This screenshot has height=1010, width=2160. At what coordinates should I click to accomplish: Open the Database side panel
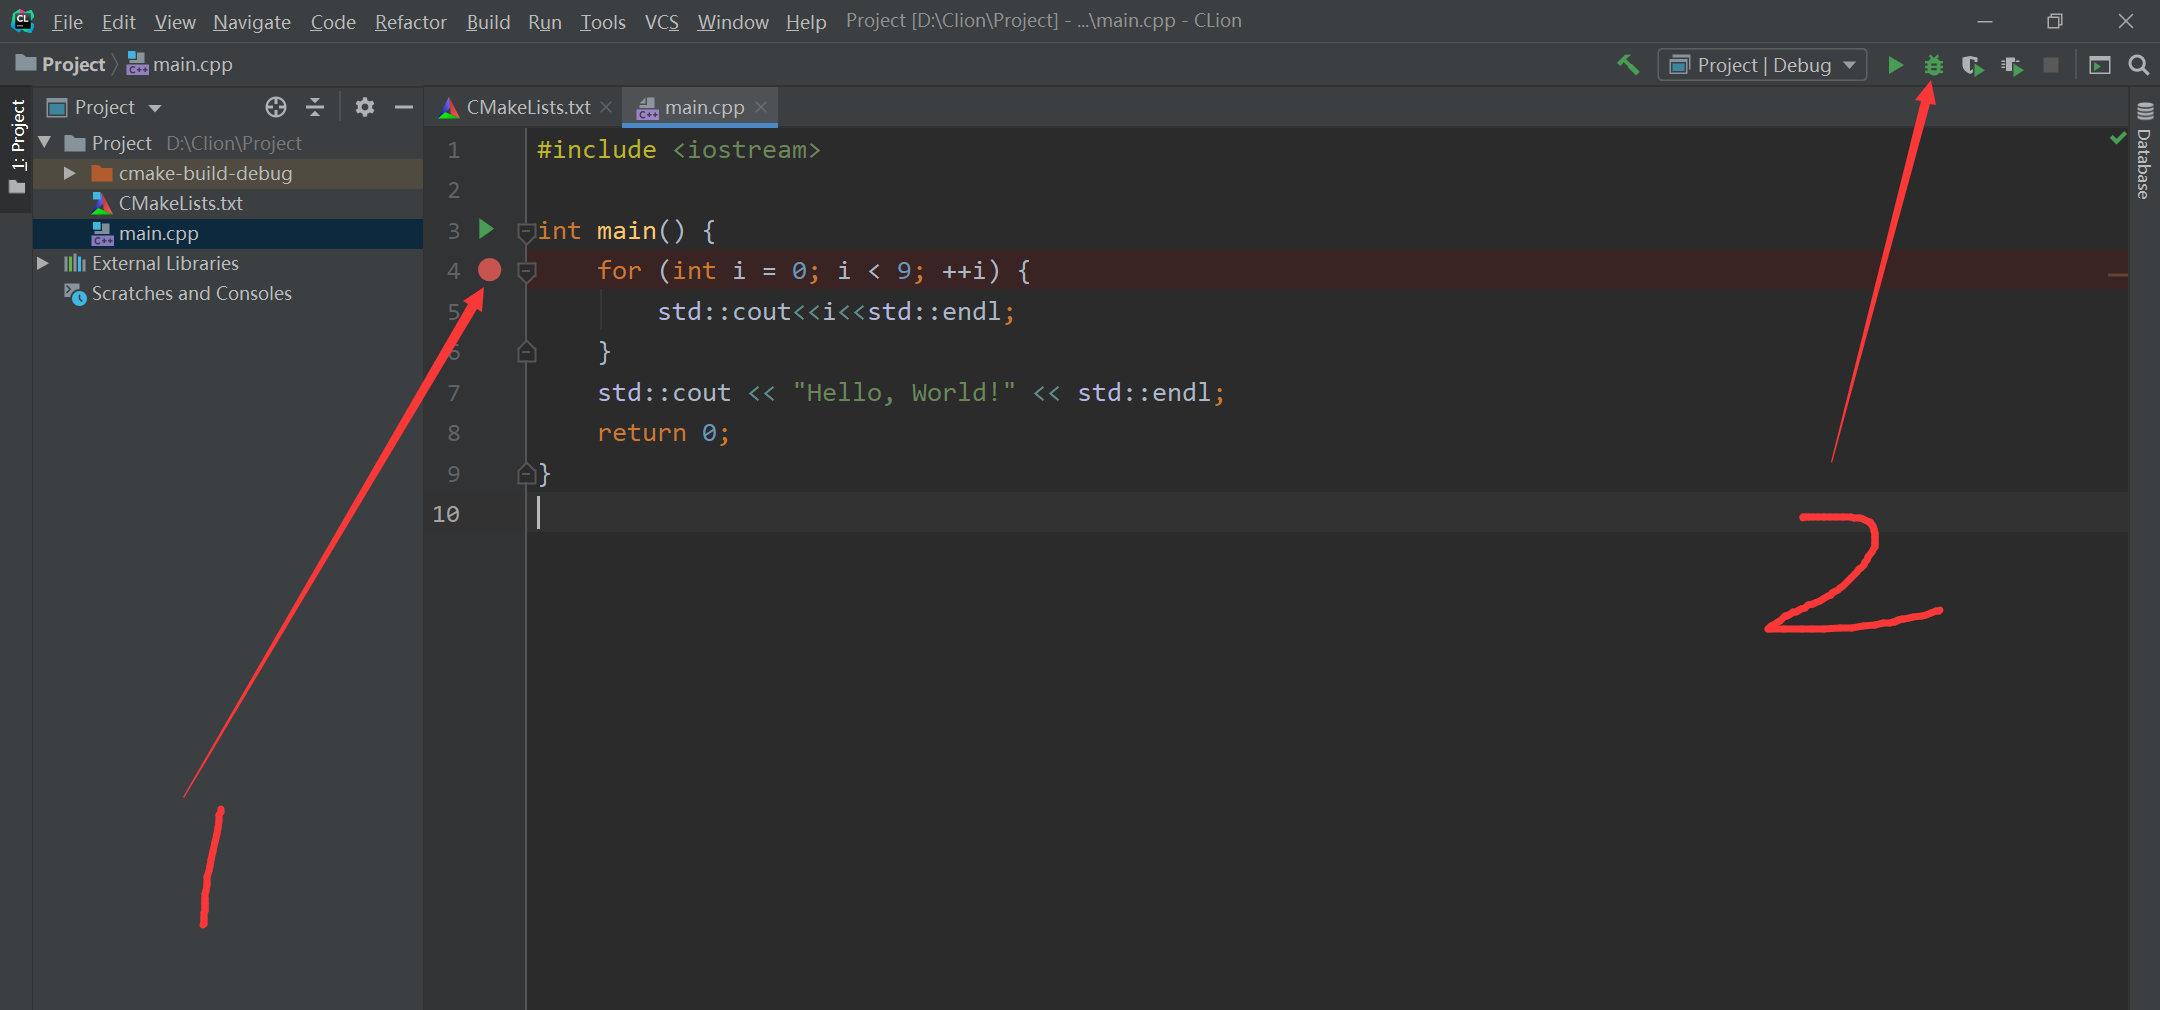(x=2144, y=151)
